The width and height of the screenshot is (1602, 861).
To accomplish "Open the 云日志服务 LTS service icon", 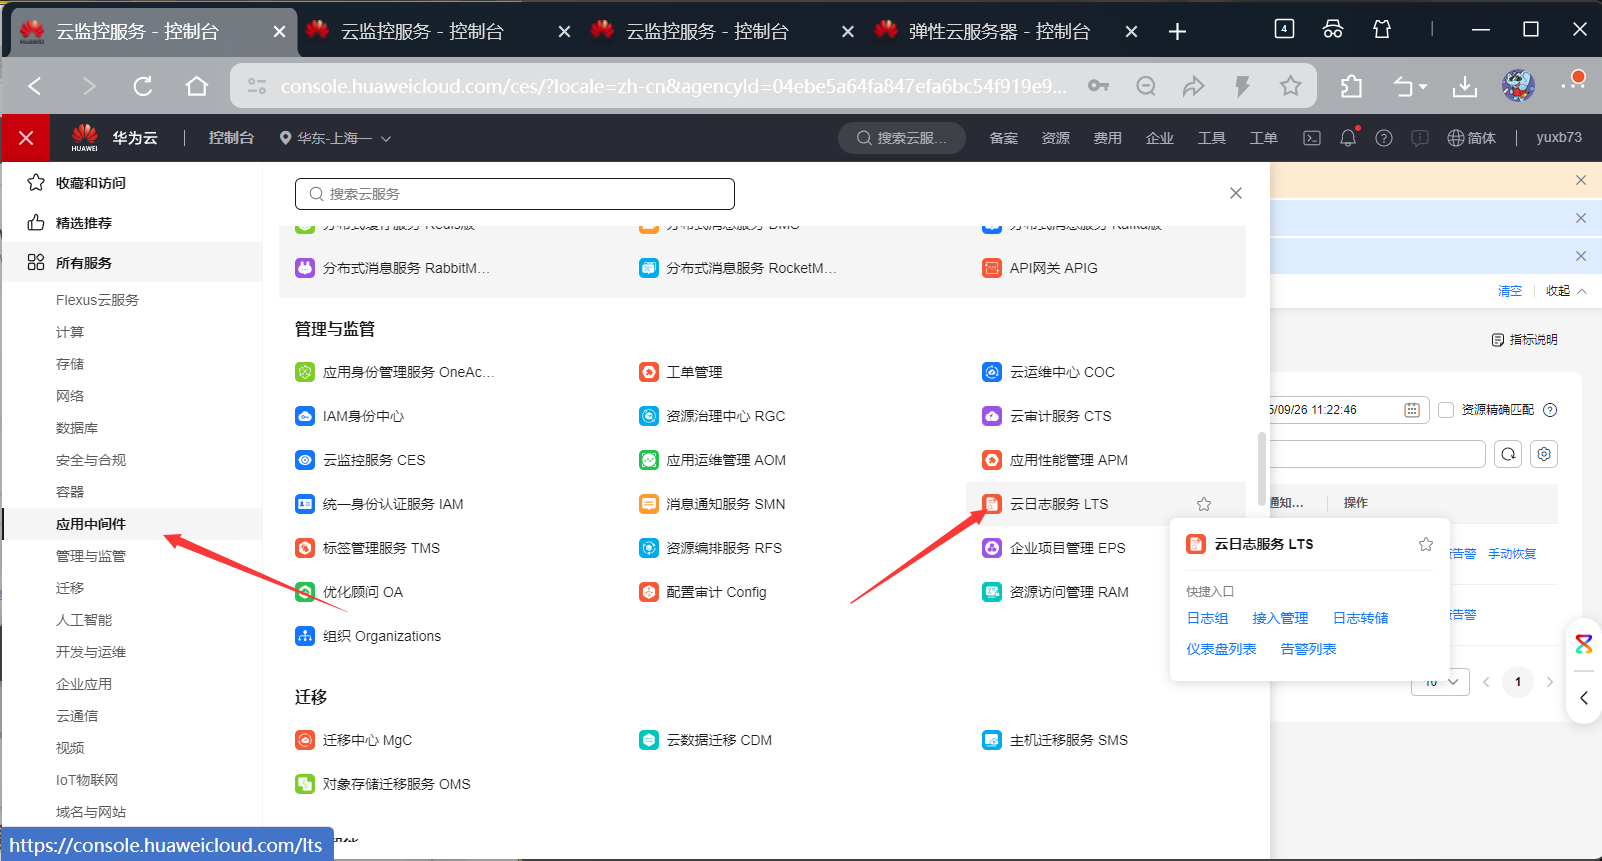I will 992,504.
